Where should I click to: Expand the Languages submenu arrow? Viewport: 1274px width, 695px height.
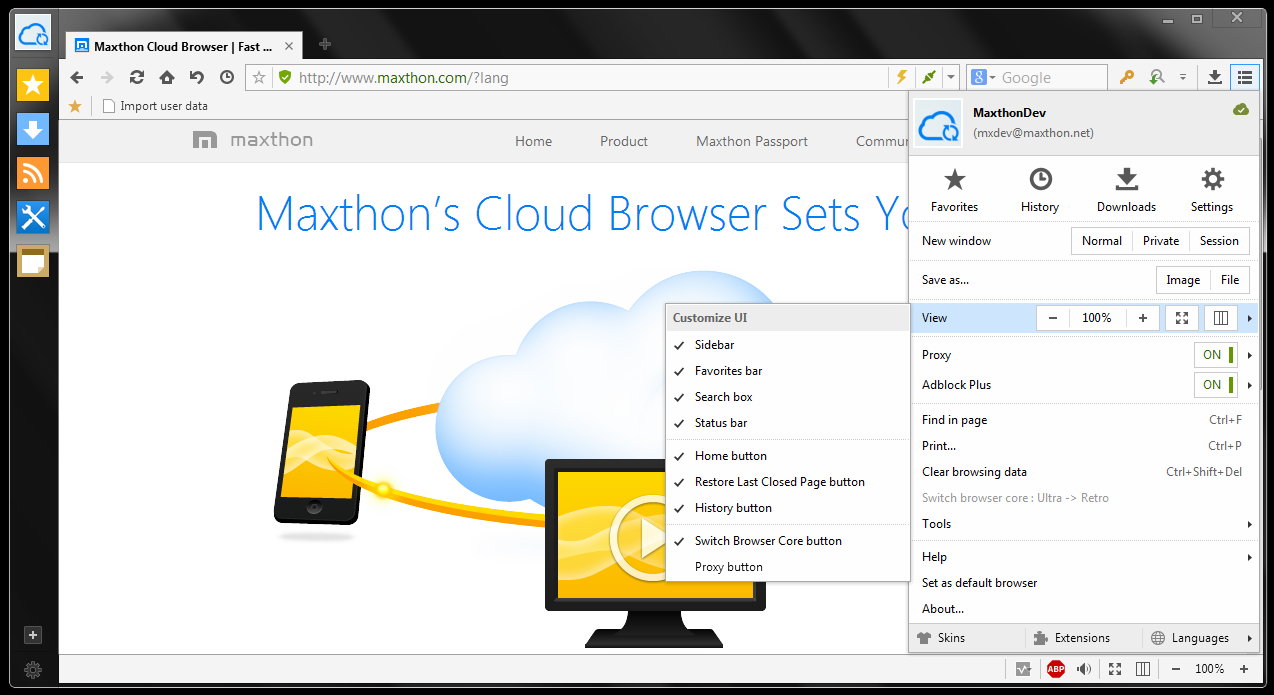pyautogui.click(x=1250, y=638)
